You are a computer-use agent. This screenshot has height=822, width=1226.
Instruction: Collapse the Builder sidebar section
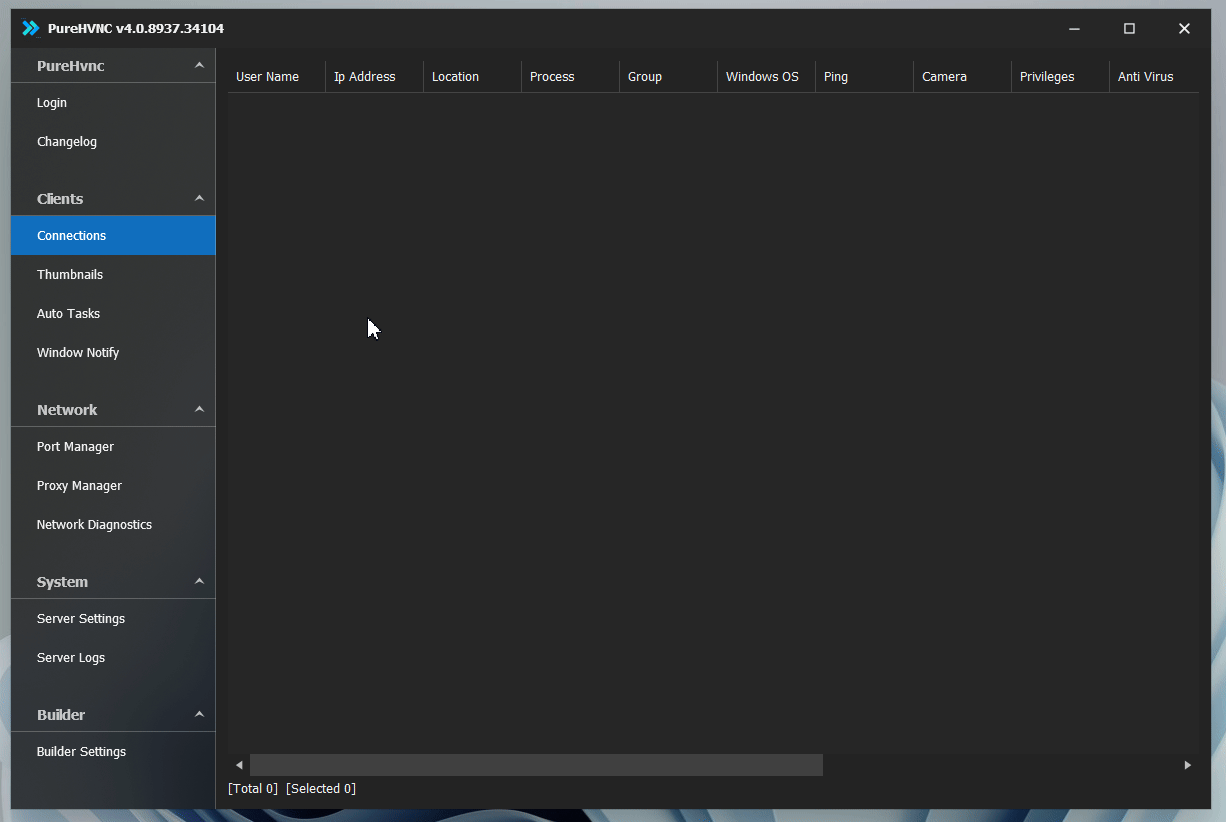coord(199,714)
